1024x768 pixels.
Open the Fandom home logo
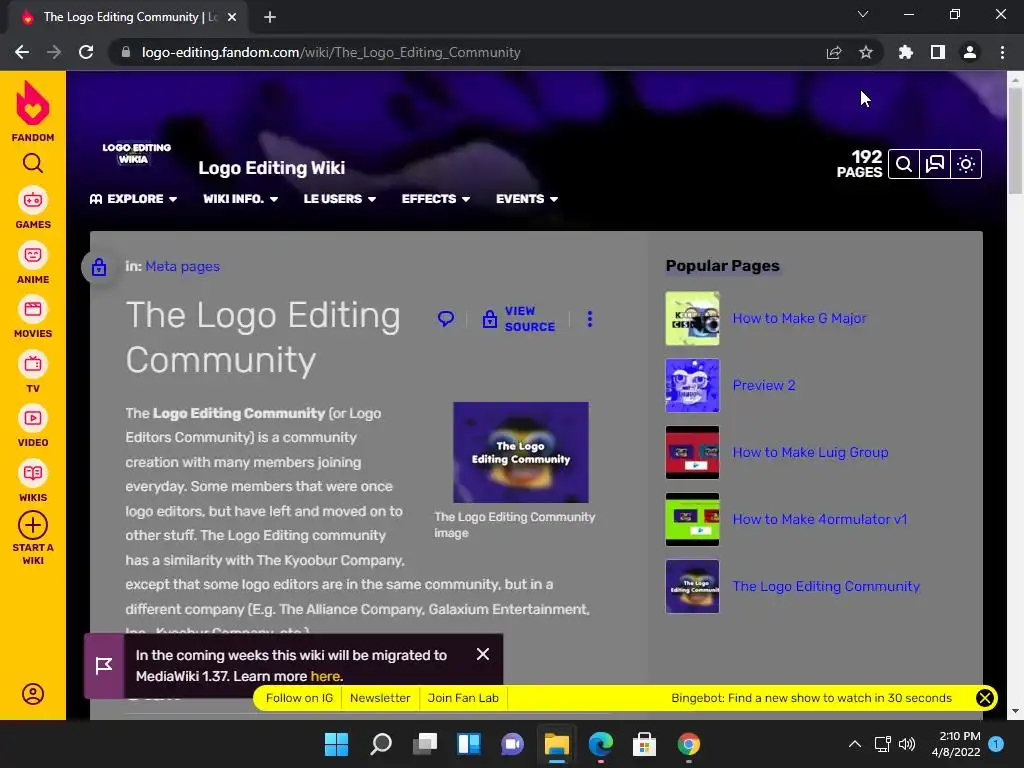pos(33,111)
